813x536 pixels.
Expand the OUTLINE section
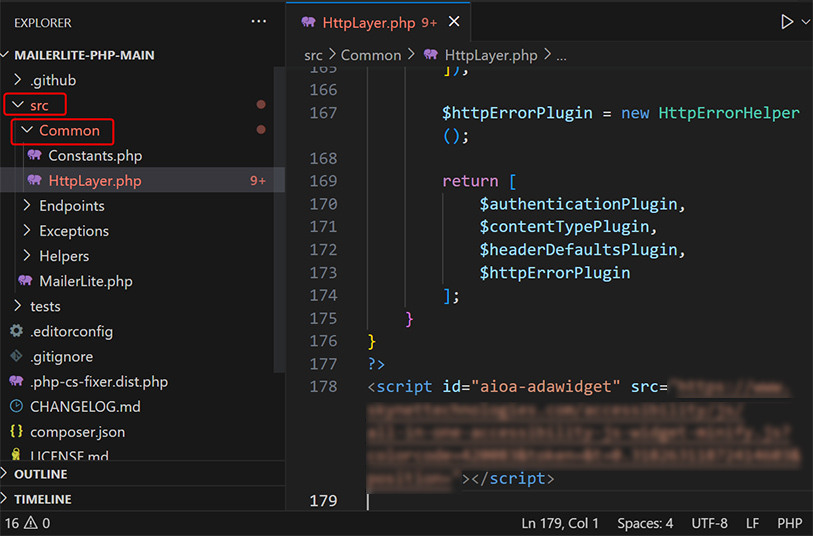point(40,474)
